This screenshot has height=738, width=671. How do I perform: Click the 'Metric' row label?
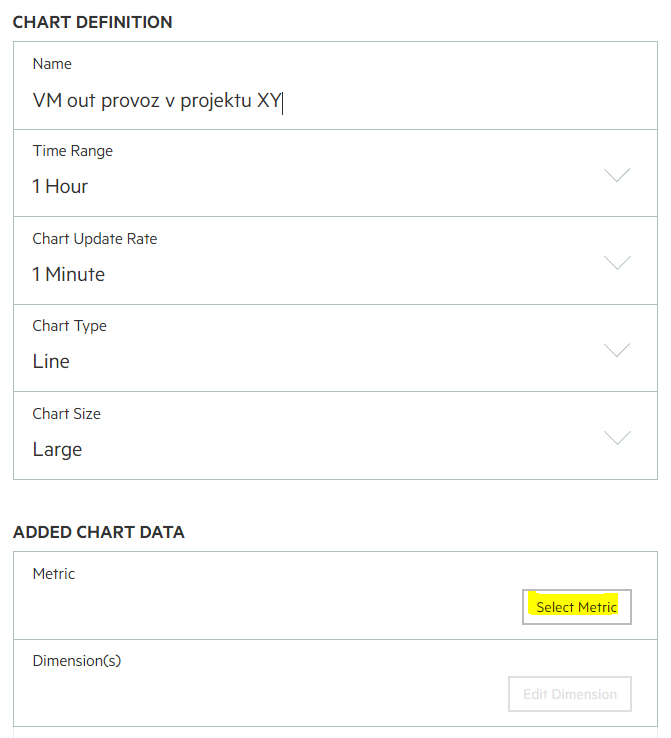tap(54, 574)
